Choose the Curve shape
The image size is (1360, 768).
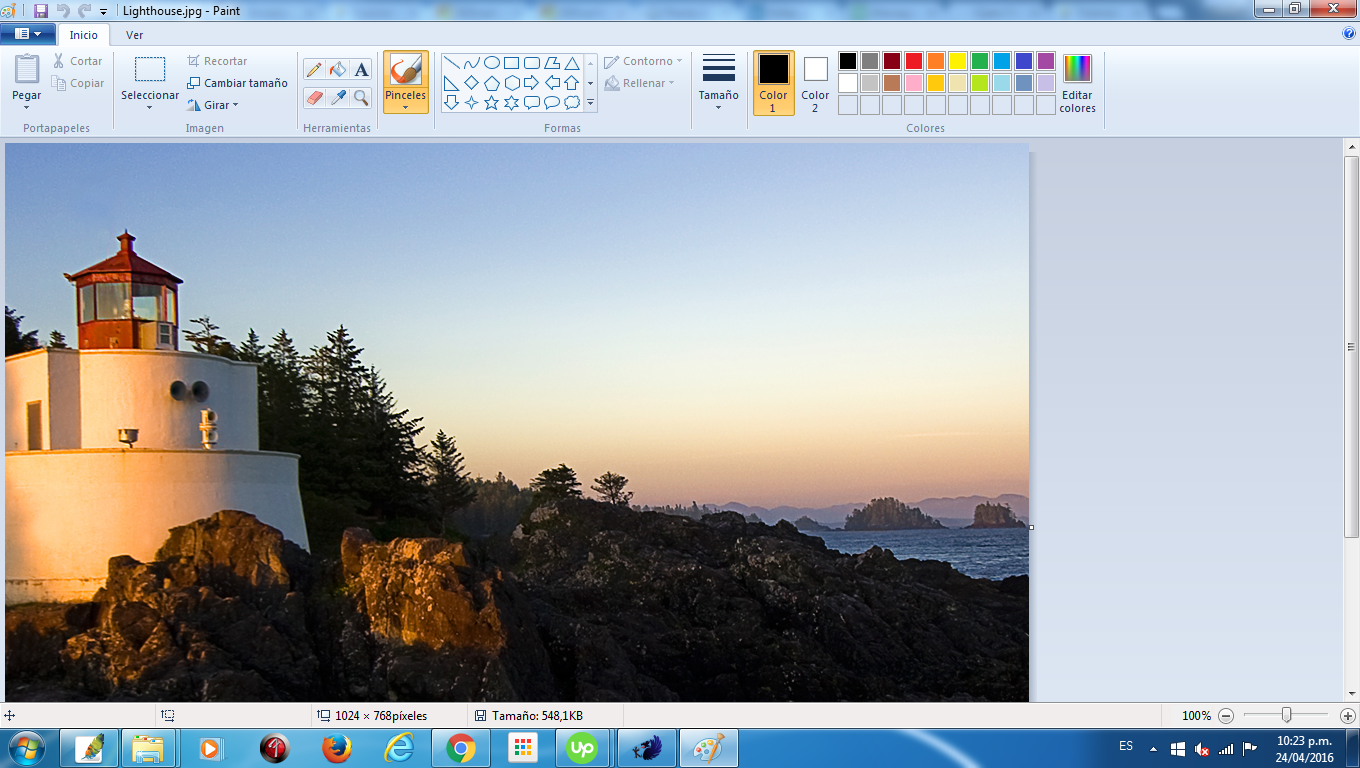472,63
